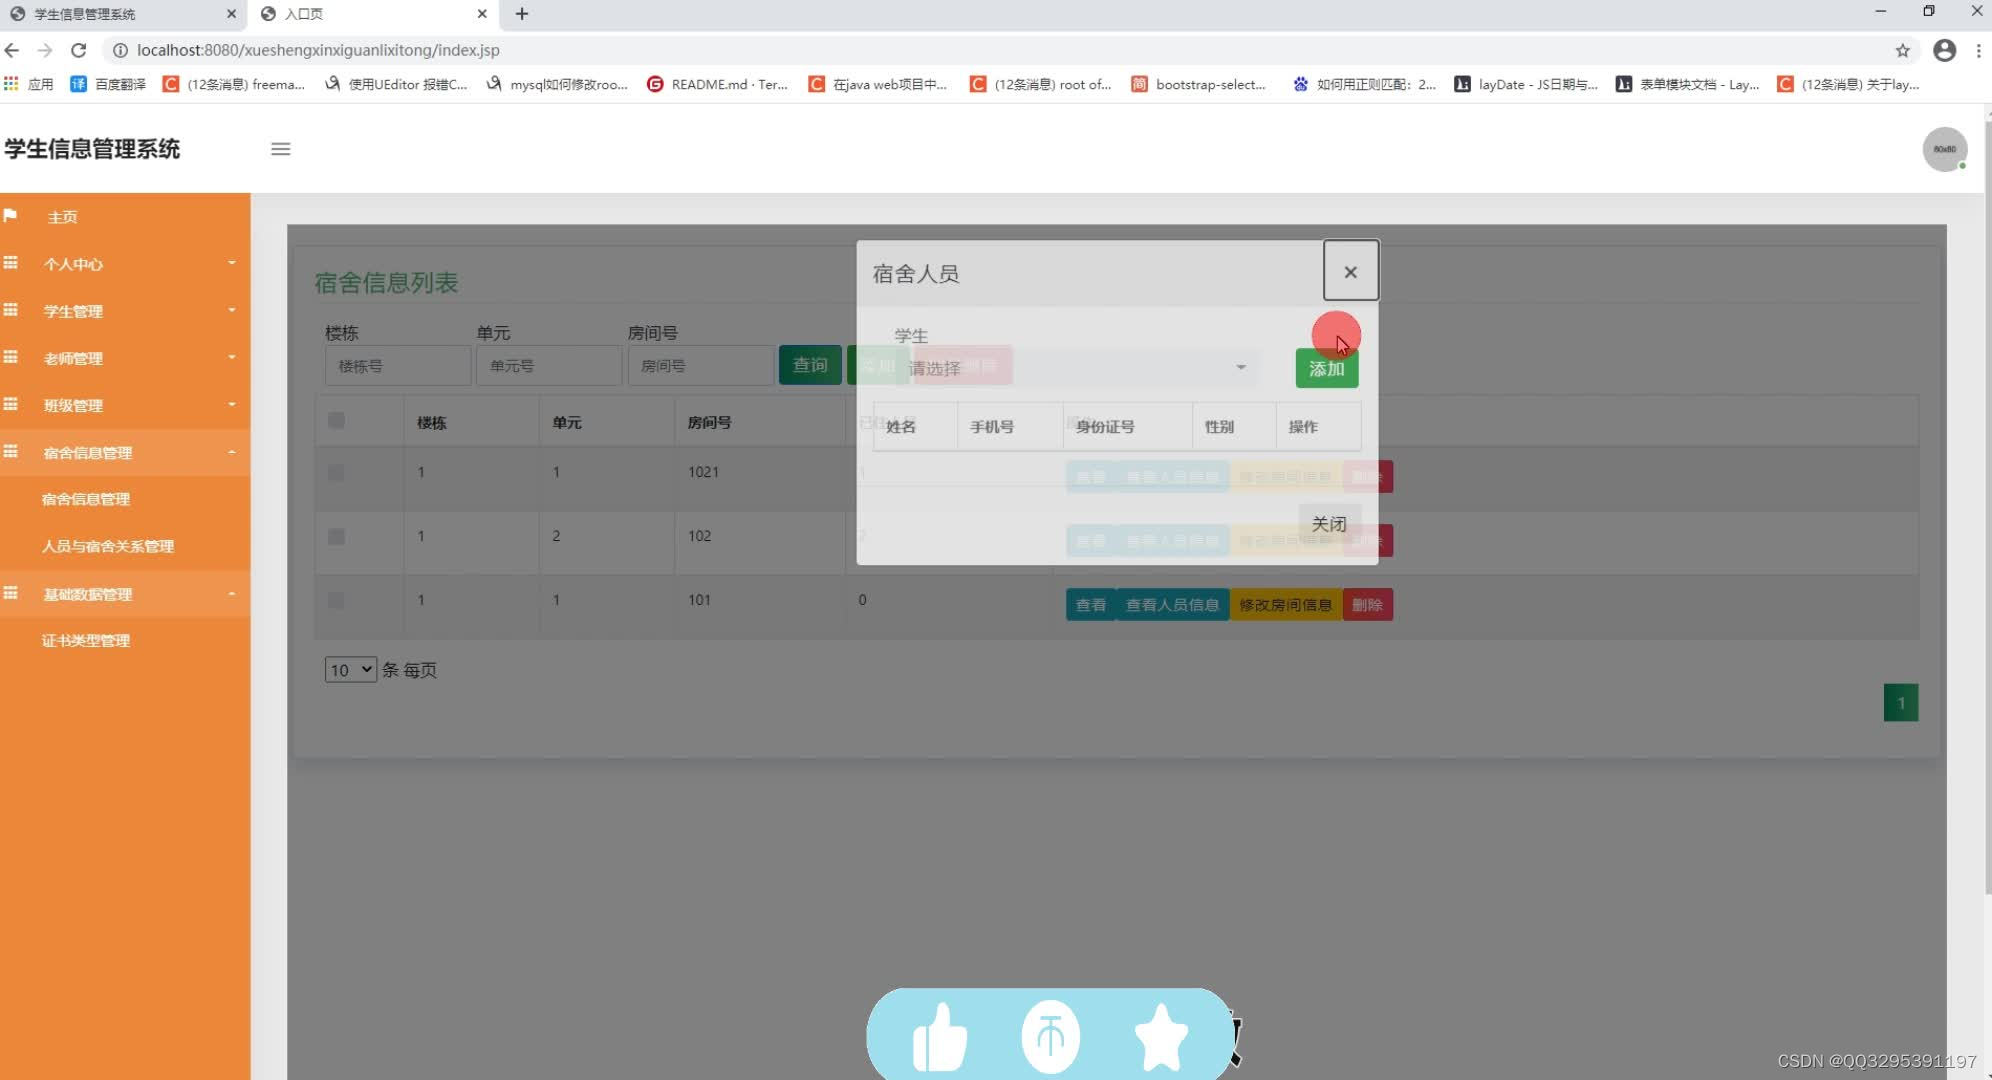Viewport: 1992px width, 1080px height.
Task: Open README.md bookmark
Action: 718,84
